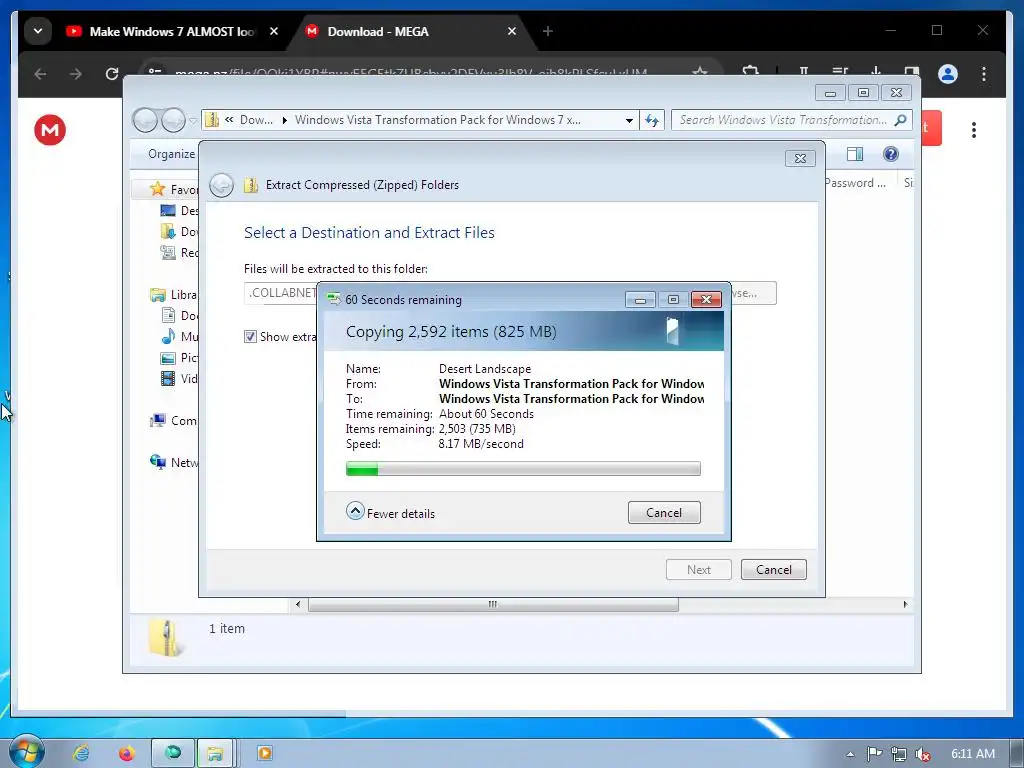1024x768 pixels.
Task: Switch to the Make Windows 7 YouTube tab
Action: click(171, 31)
